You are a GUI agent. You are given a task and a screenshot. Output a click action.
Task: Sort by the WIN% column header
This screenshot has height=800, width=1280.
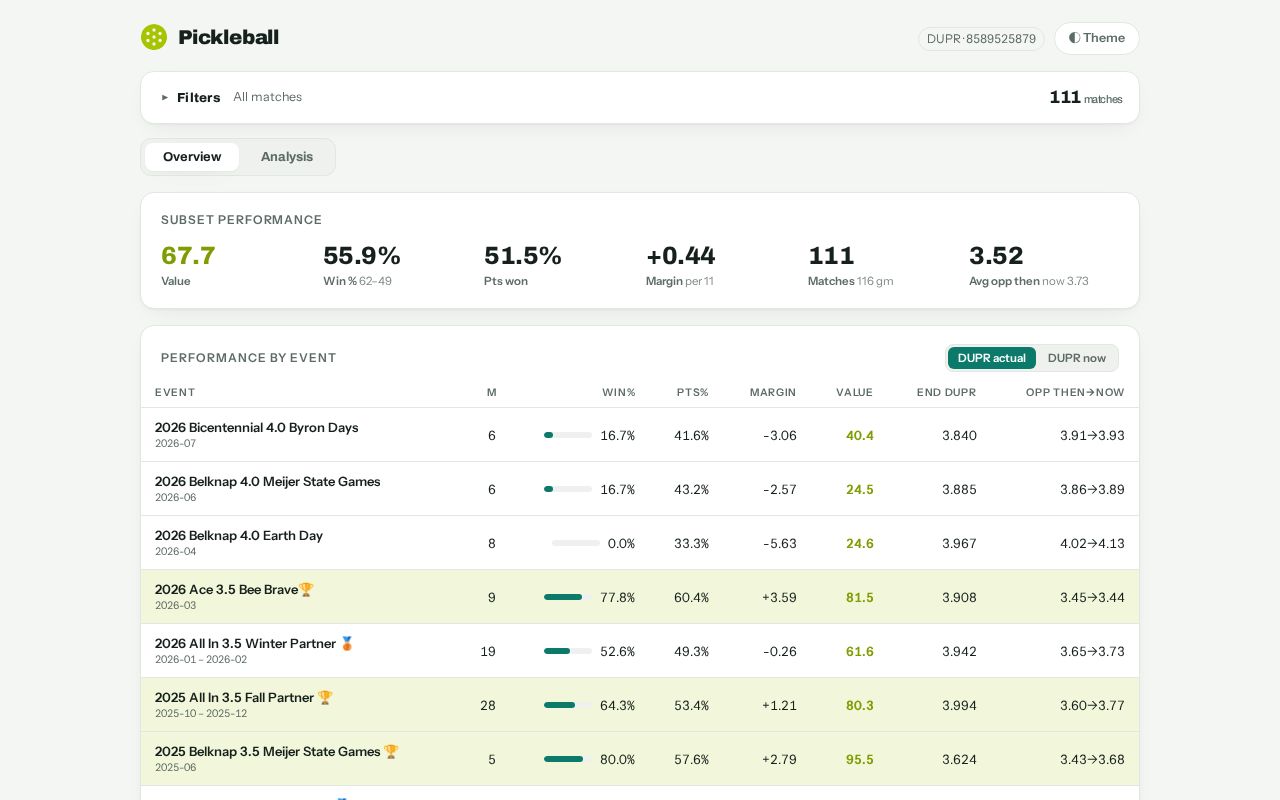point(619,393)
